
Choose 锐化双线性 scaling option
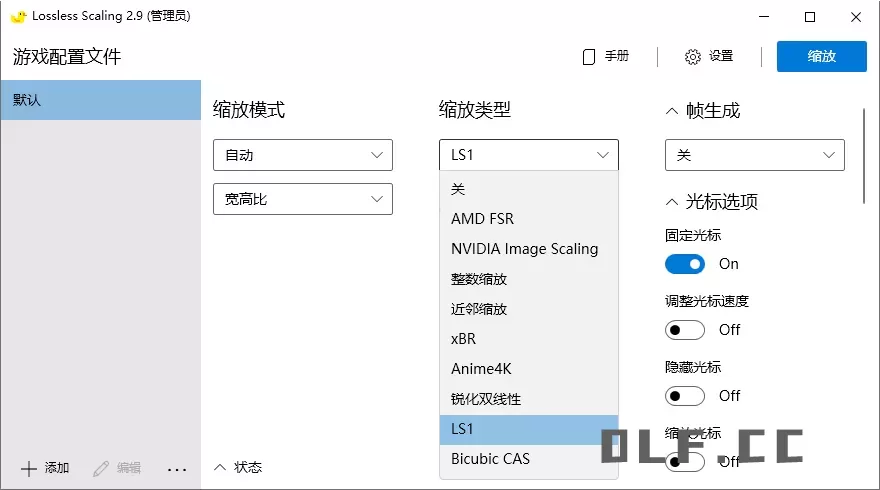[x=529, y=399]
